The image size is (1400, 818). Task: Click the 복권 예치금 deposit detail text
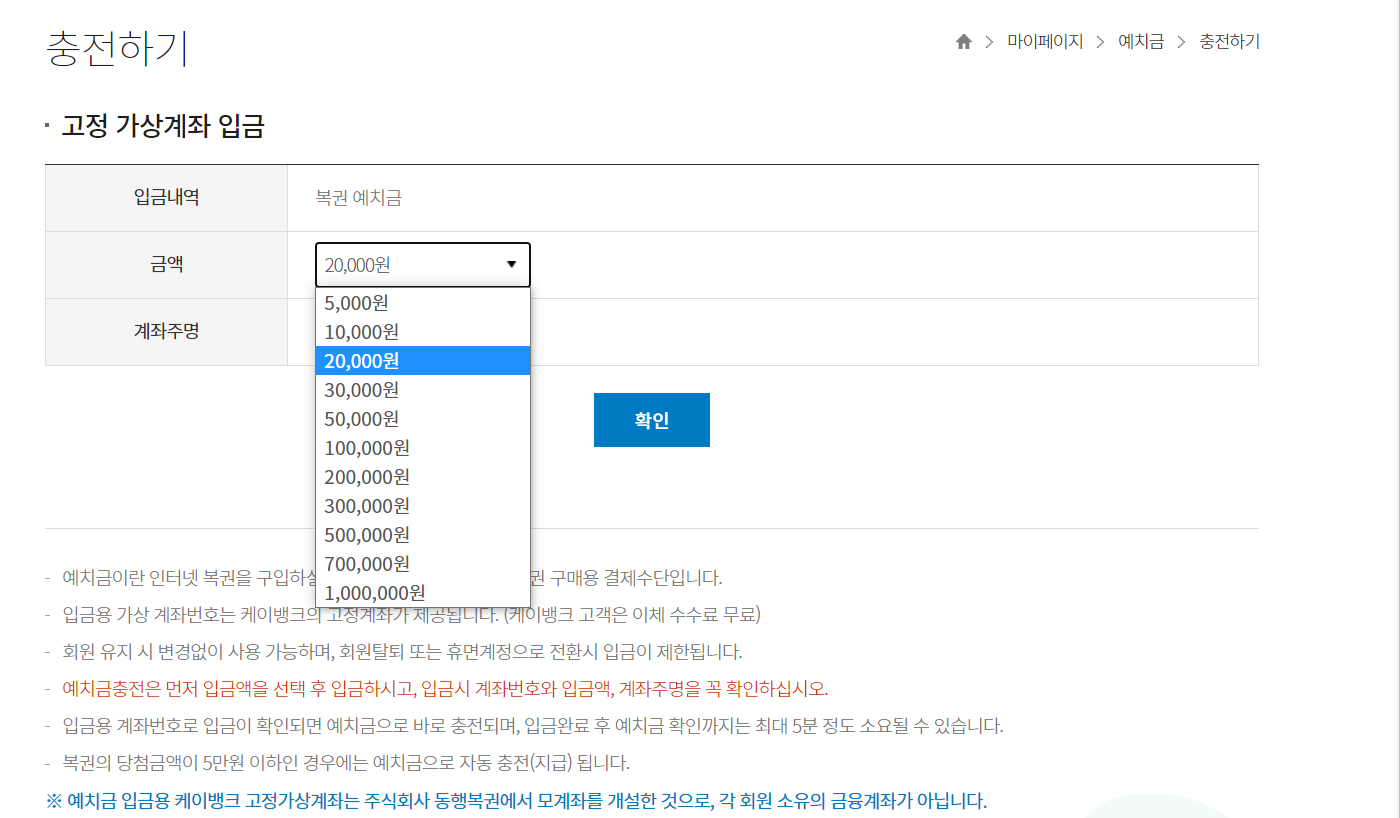(358, 198)
